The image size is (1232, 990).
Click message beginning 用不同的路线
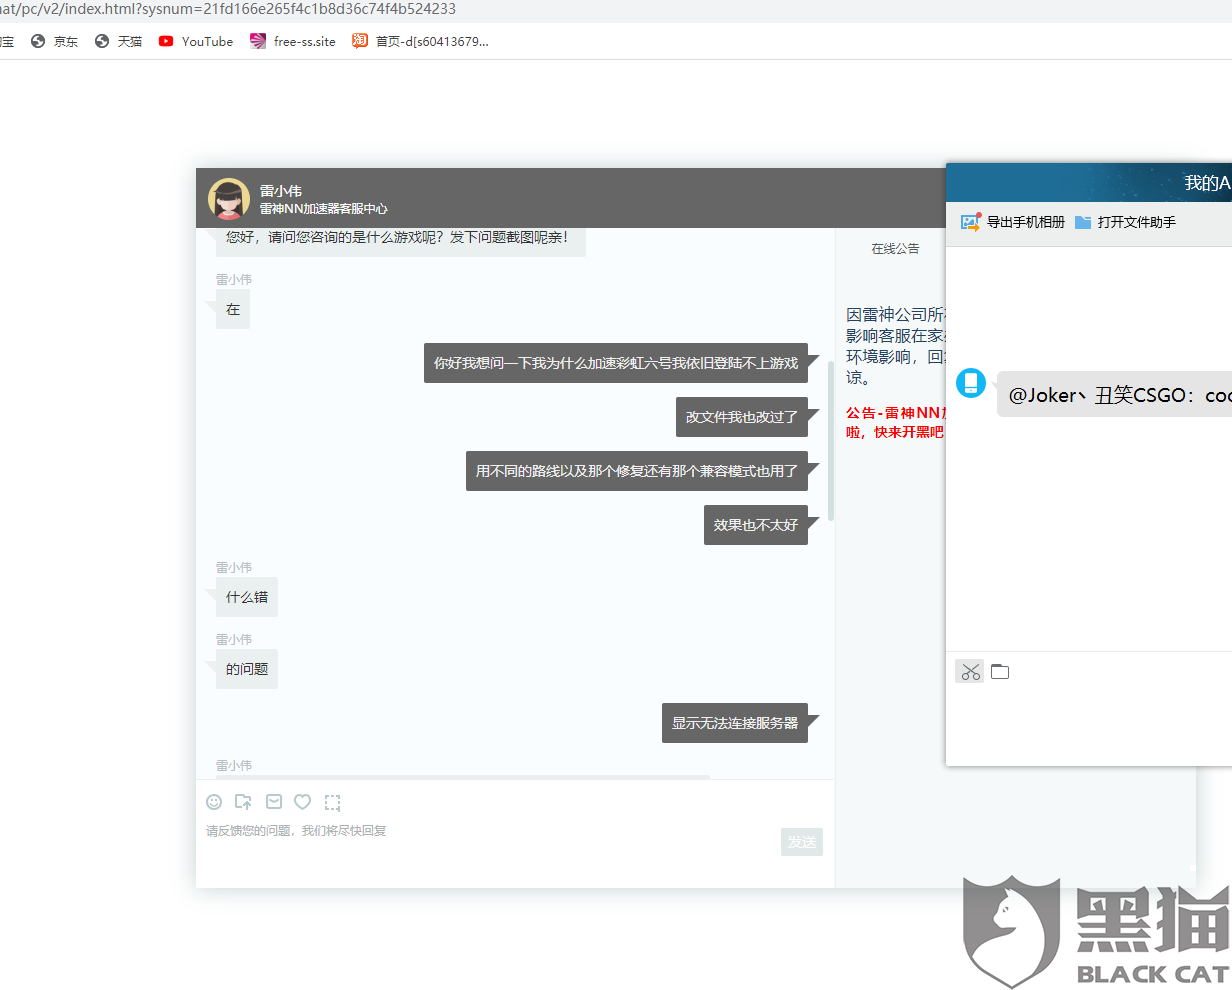coord(637,471)
